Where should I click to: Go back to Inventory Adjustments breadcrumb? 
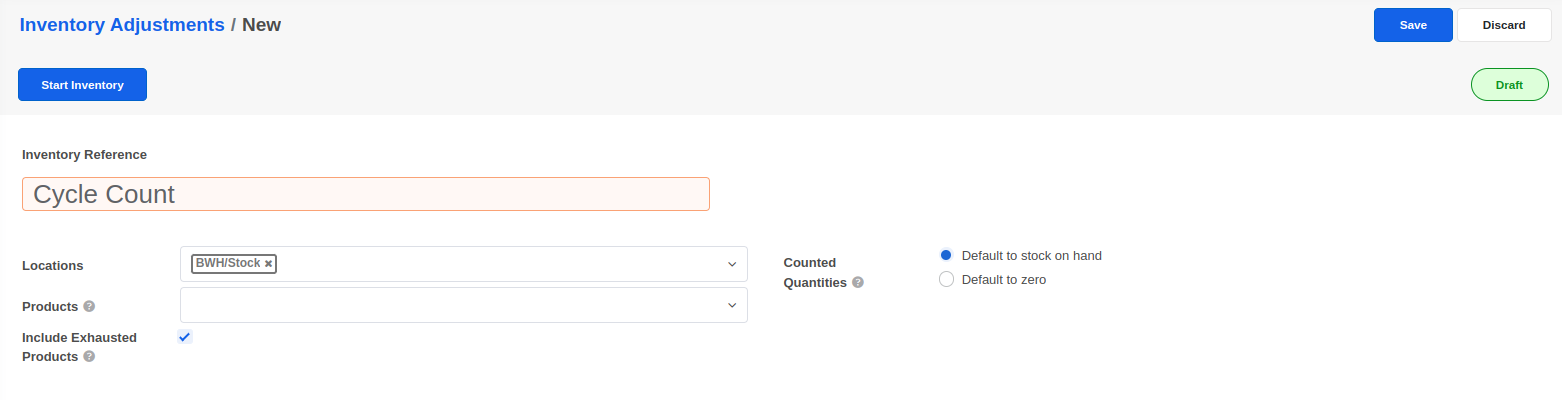pyautogui.click(x=122, y=25)
